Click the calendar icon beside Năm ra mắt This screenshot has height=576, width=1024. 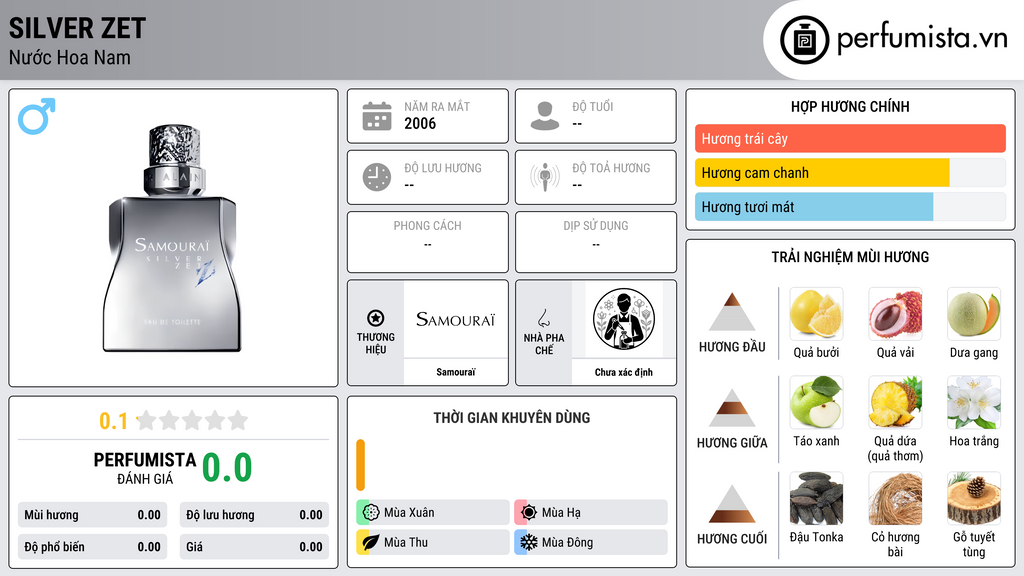click(x=377, y=116)
